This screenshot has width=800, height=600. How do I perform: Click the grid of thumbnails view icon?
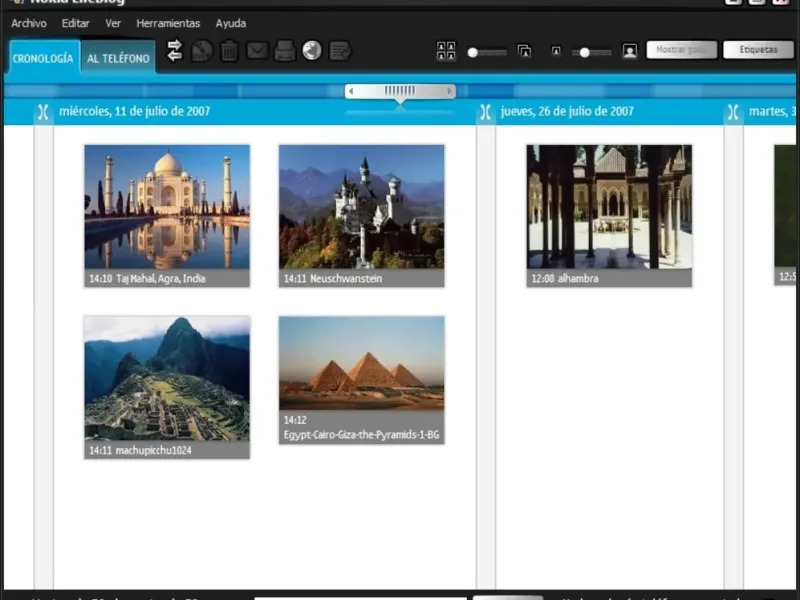[x=446, y=51]
